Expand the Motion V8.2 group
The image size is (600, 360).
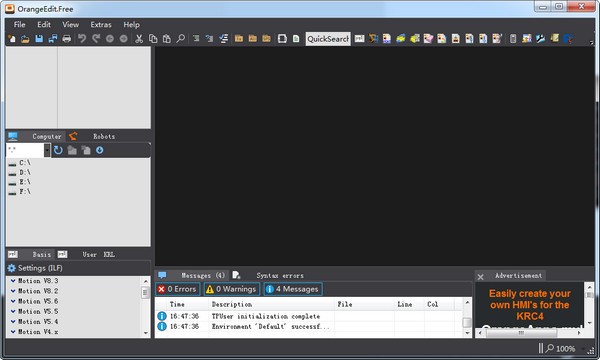(13, 291)
